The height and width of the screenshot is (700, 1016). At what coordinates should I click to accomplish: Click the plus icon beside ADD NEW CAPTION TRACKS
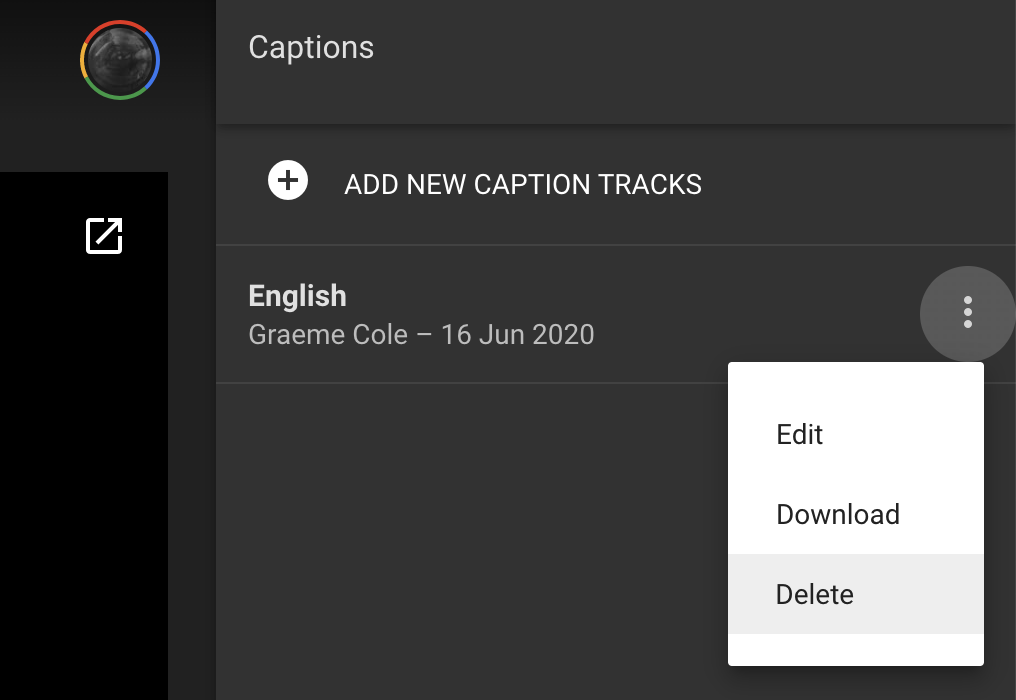pos(288,181)
